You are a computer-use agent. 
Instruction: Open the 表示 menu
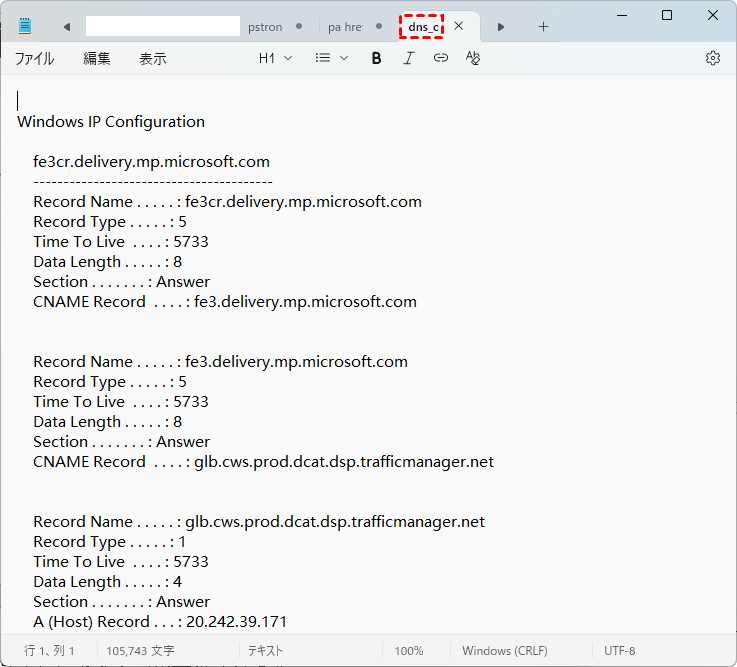pyautogui.click(x=153, y=59)
